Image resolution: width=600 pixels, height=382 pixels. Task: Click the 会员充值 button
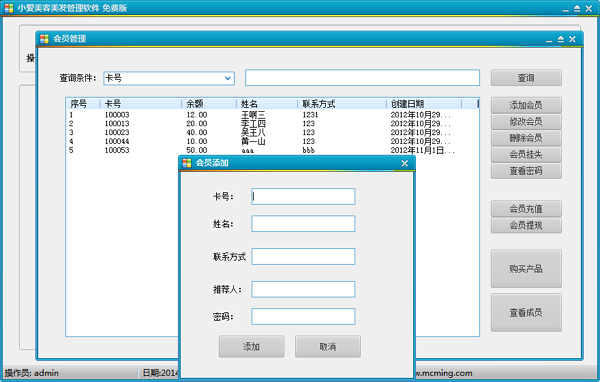(526, 209)
